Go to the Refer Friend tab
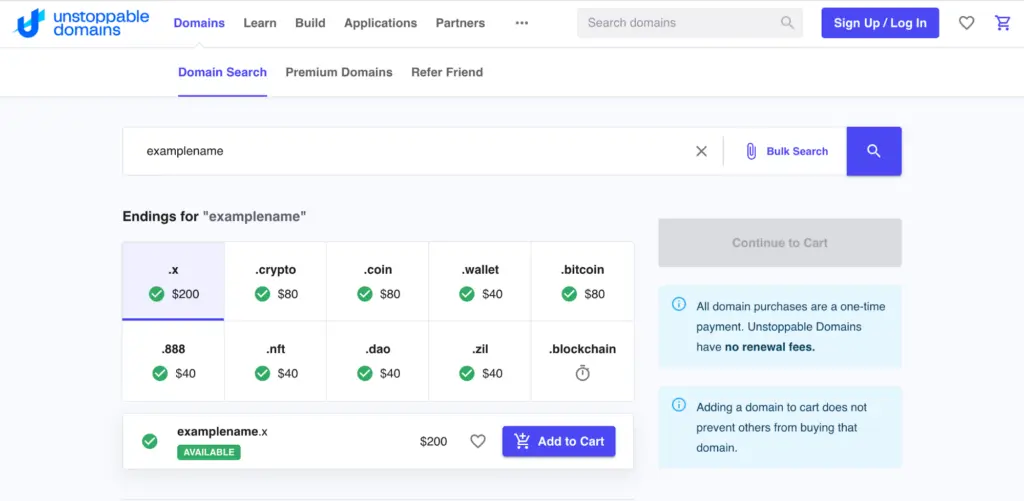The image size is (1024, 501). pos(447,72)
